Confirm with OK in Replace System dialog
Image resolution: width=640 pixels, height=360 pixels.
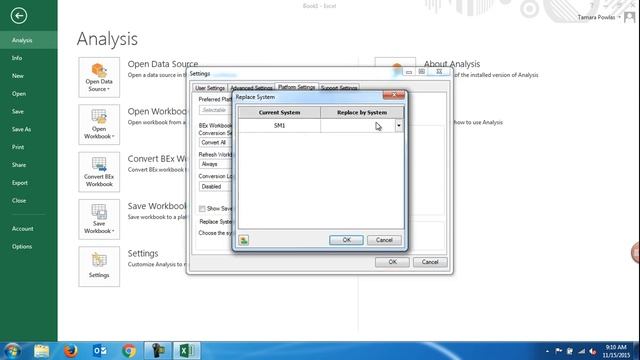(346, 240)
